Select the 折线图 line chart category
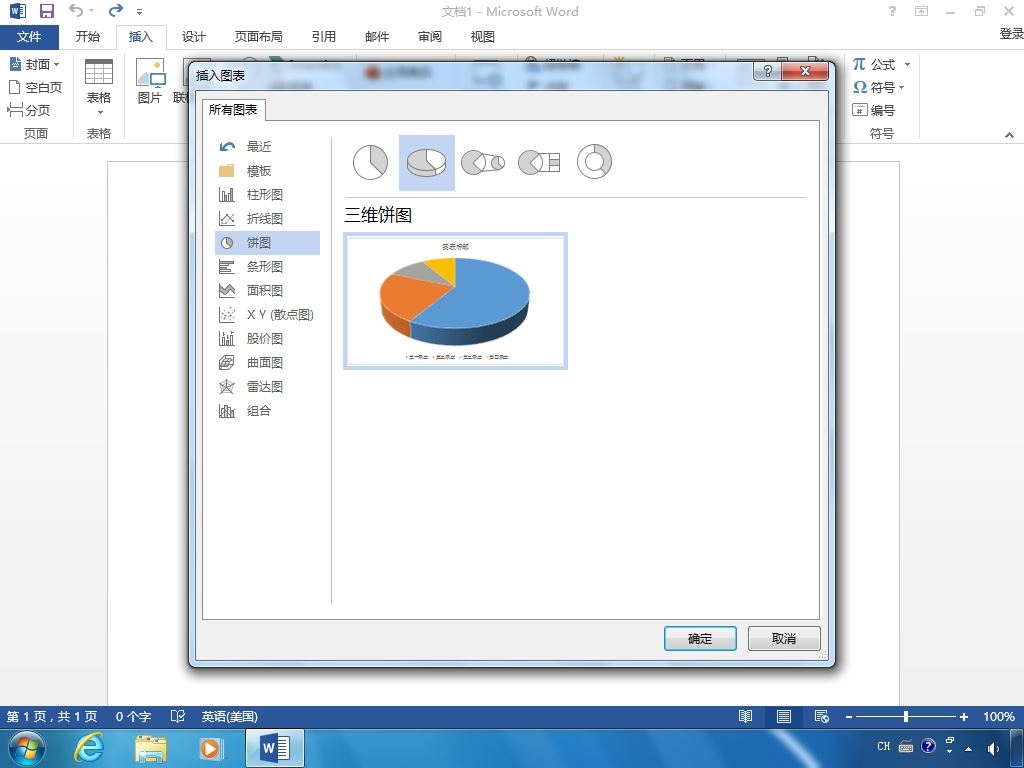The width and height of the screenshot is (1024, 768). pos(268,219)
